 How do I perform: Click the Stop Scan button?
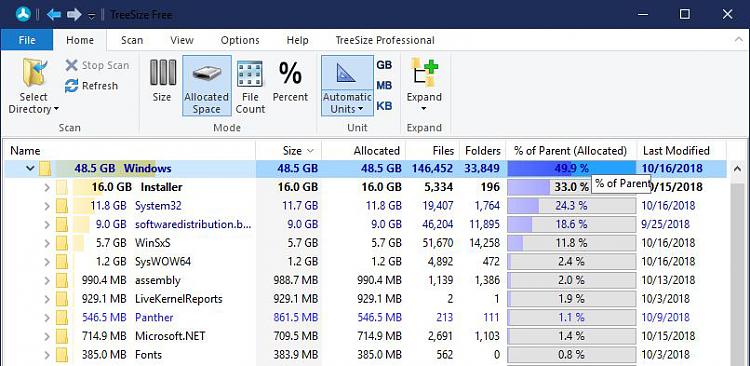[97, 66]
